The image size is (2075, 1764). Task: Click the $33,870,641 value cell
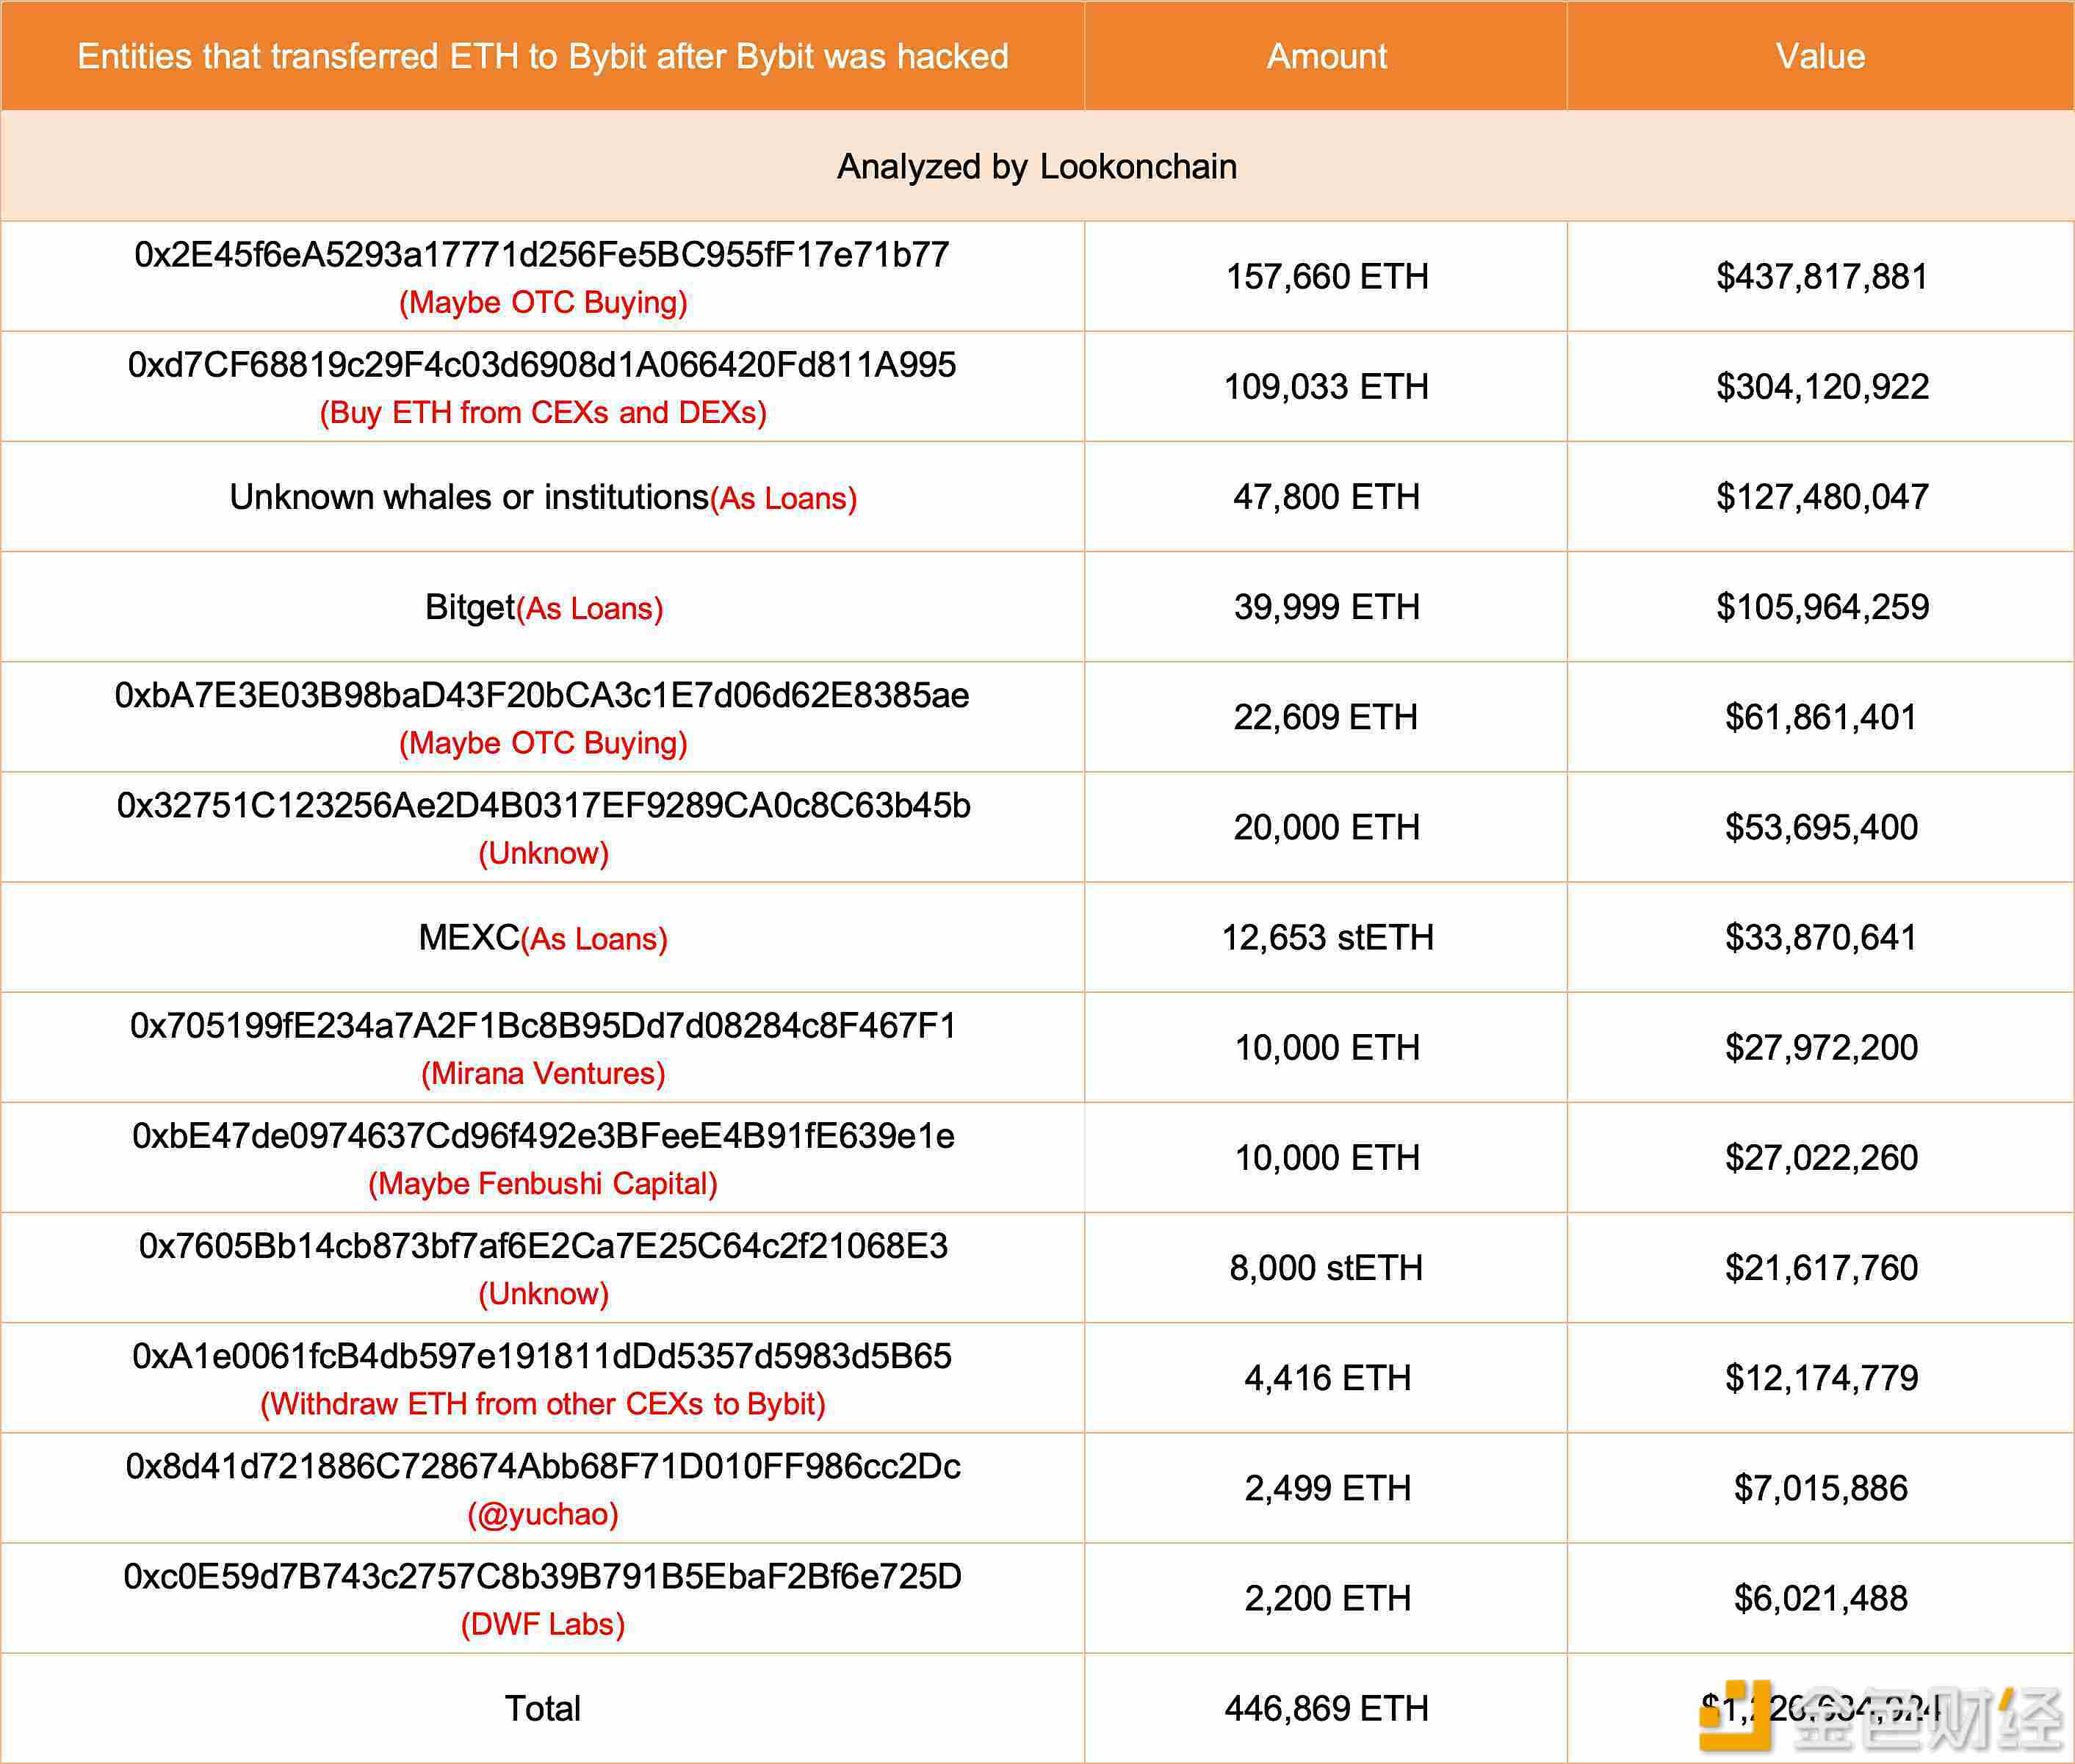pyautogui.click(x=1820, y=937)
